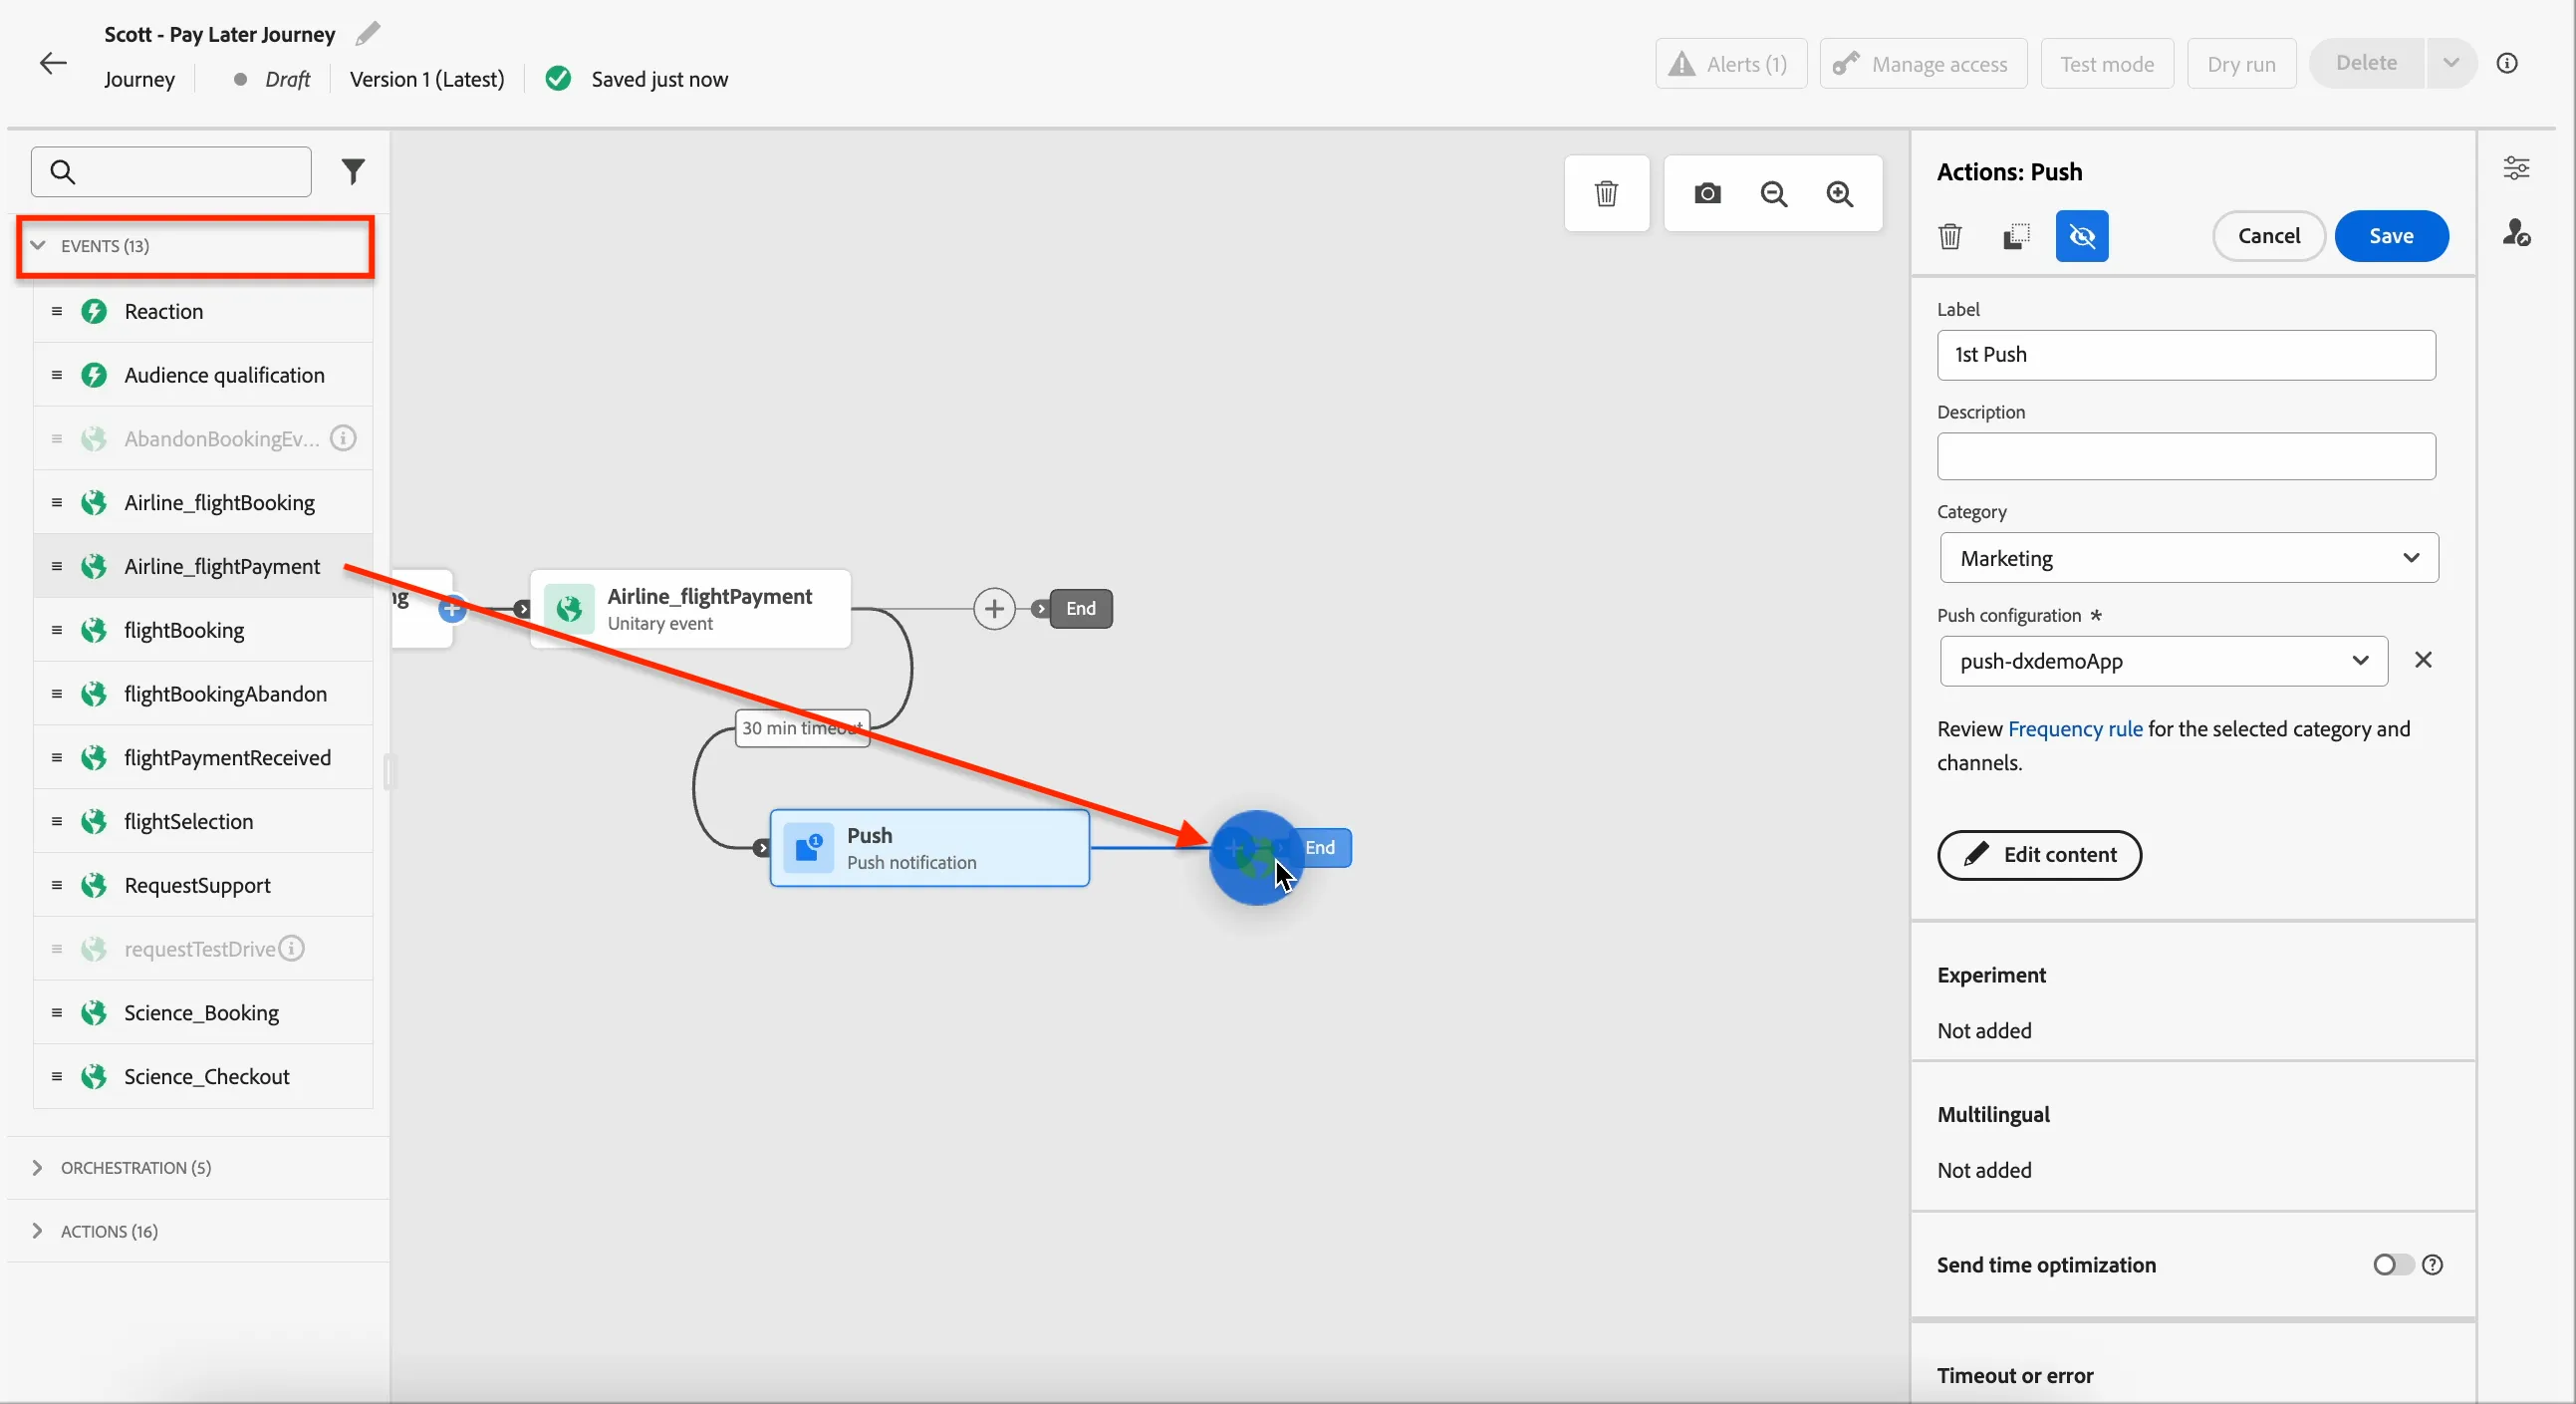This screenshot has height=1404, width=2576.
Task: Enable Send time optimization switch
Action: [x=2393, y=1265]
